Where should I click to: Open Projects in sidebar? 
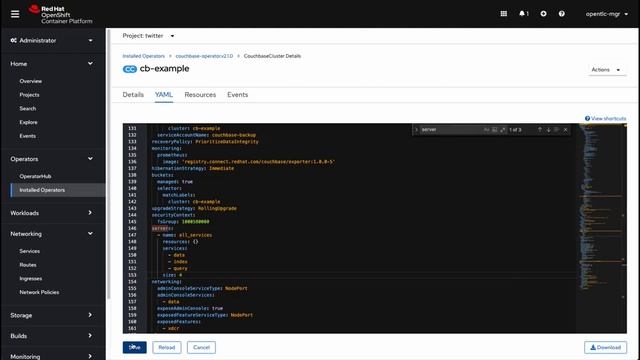click(29, 95)
